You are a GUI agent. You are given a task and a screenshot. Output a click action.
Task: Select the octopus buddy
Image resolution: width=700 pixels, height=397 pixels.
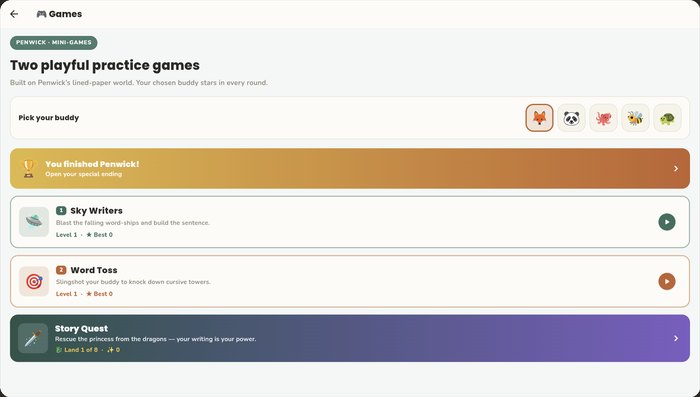coord(603,118)
